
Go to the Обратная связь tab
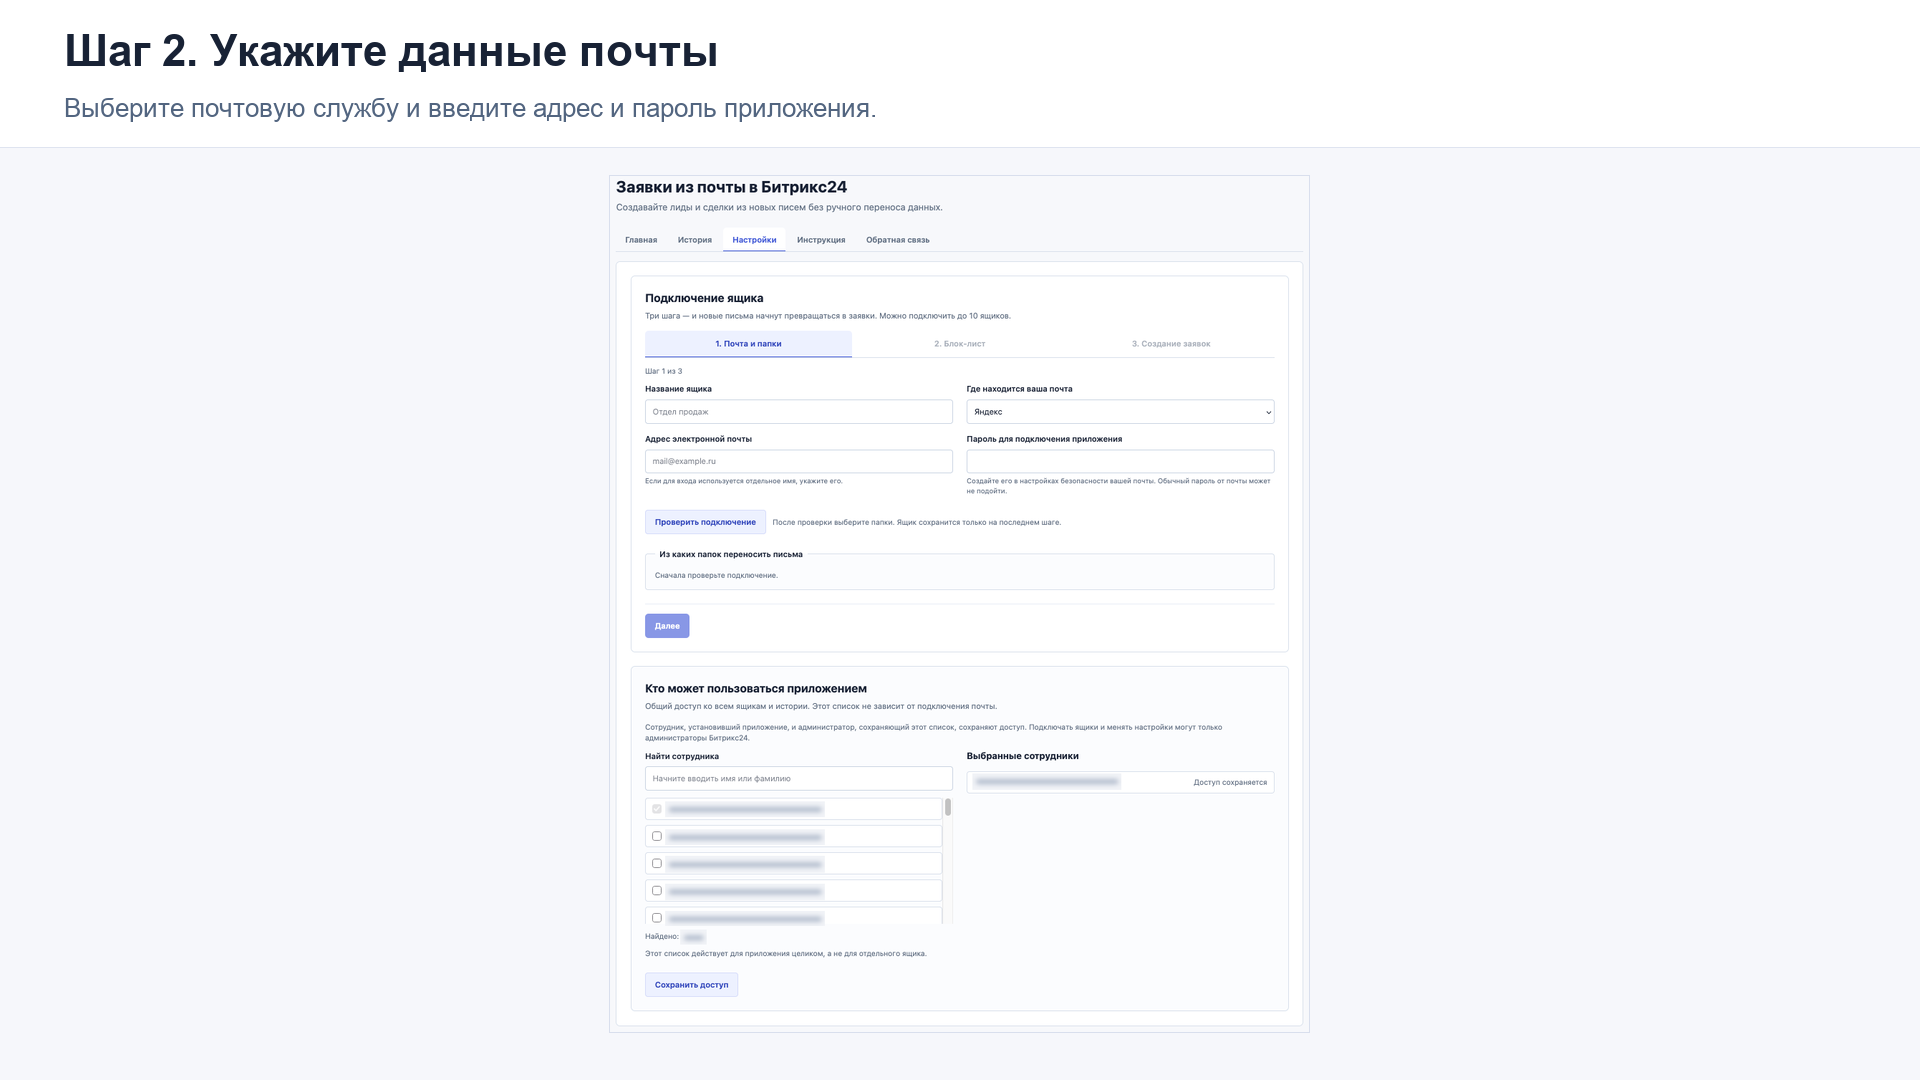[897, 240]
